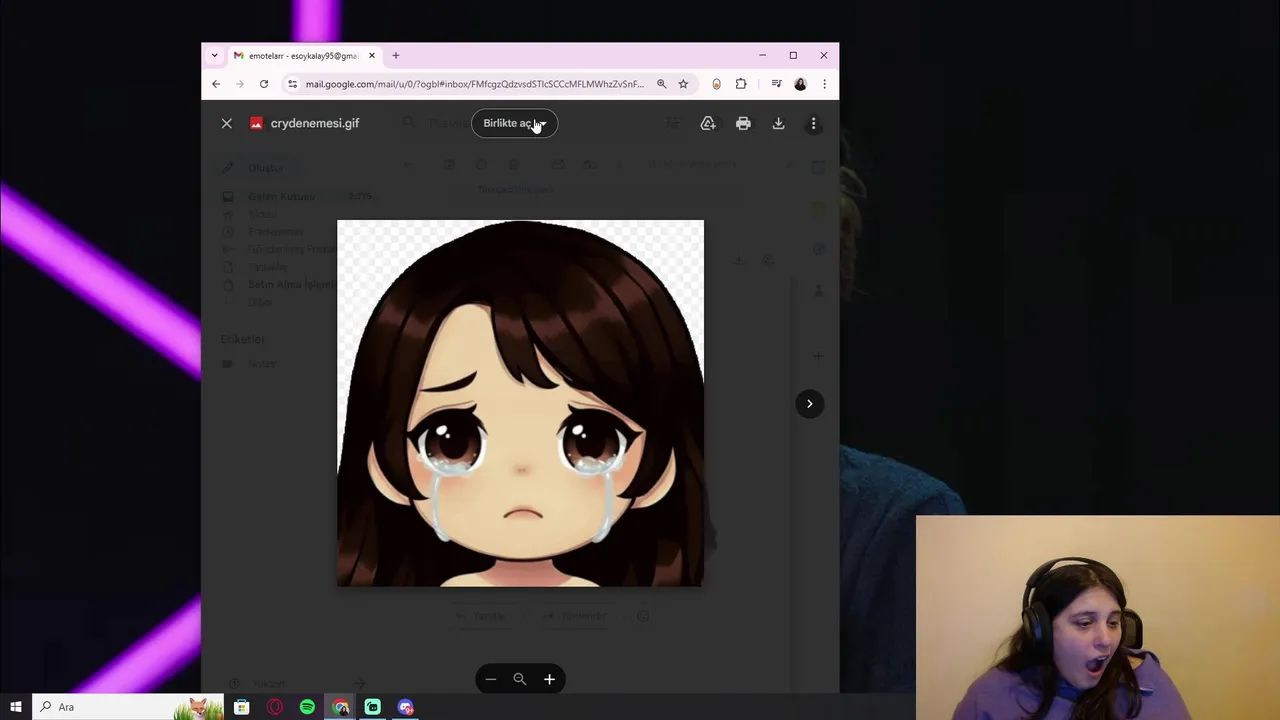Image resolution: width=1280 pixels, height=720 pixels.
Task: Open the Birlikte aç dropdown
Action: [x=514, y=123]
